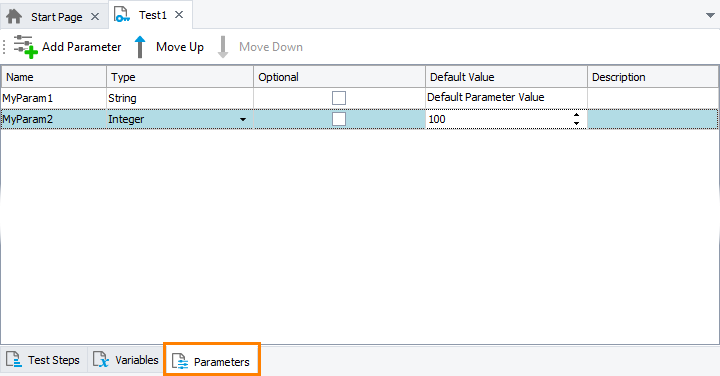
Task: Click the Test1 keyword test icon
Action: 122,14
